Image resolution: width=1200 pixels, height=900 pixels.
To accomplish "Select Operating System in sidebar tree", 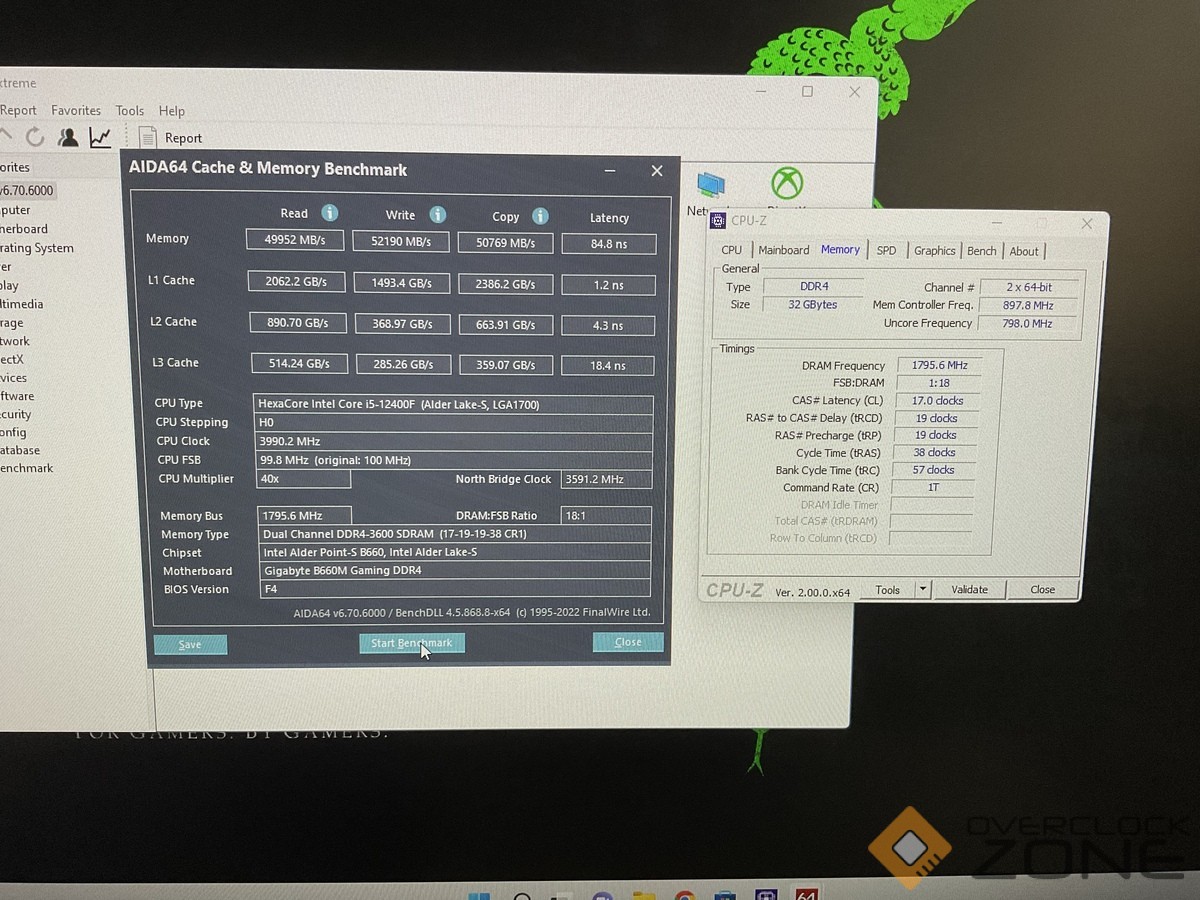I will [x=37, y=248].
